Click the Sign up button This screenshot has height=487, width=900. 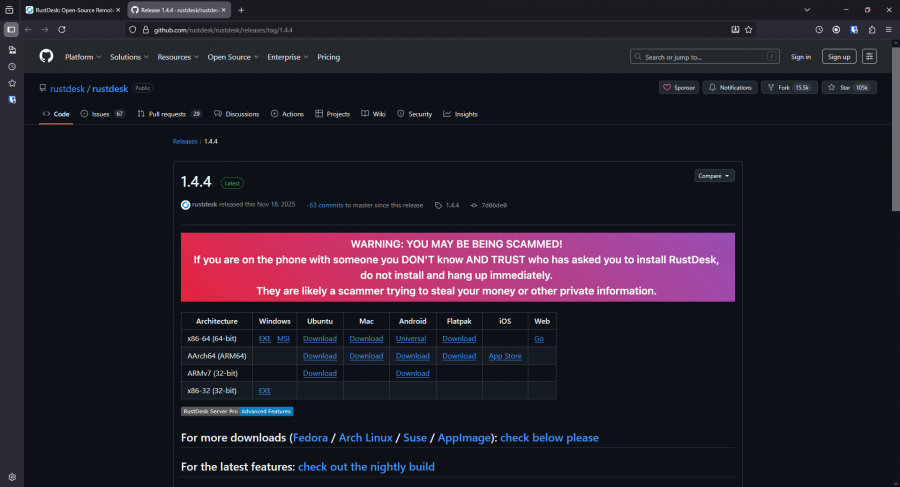[839, 56]
